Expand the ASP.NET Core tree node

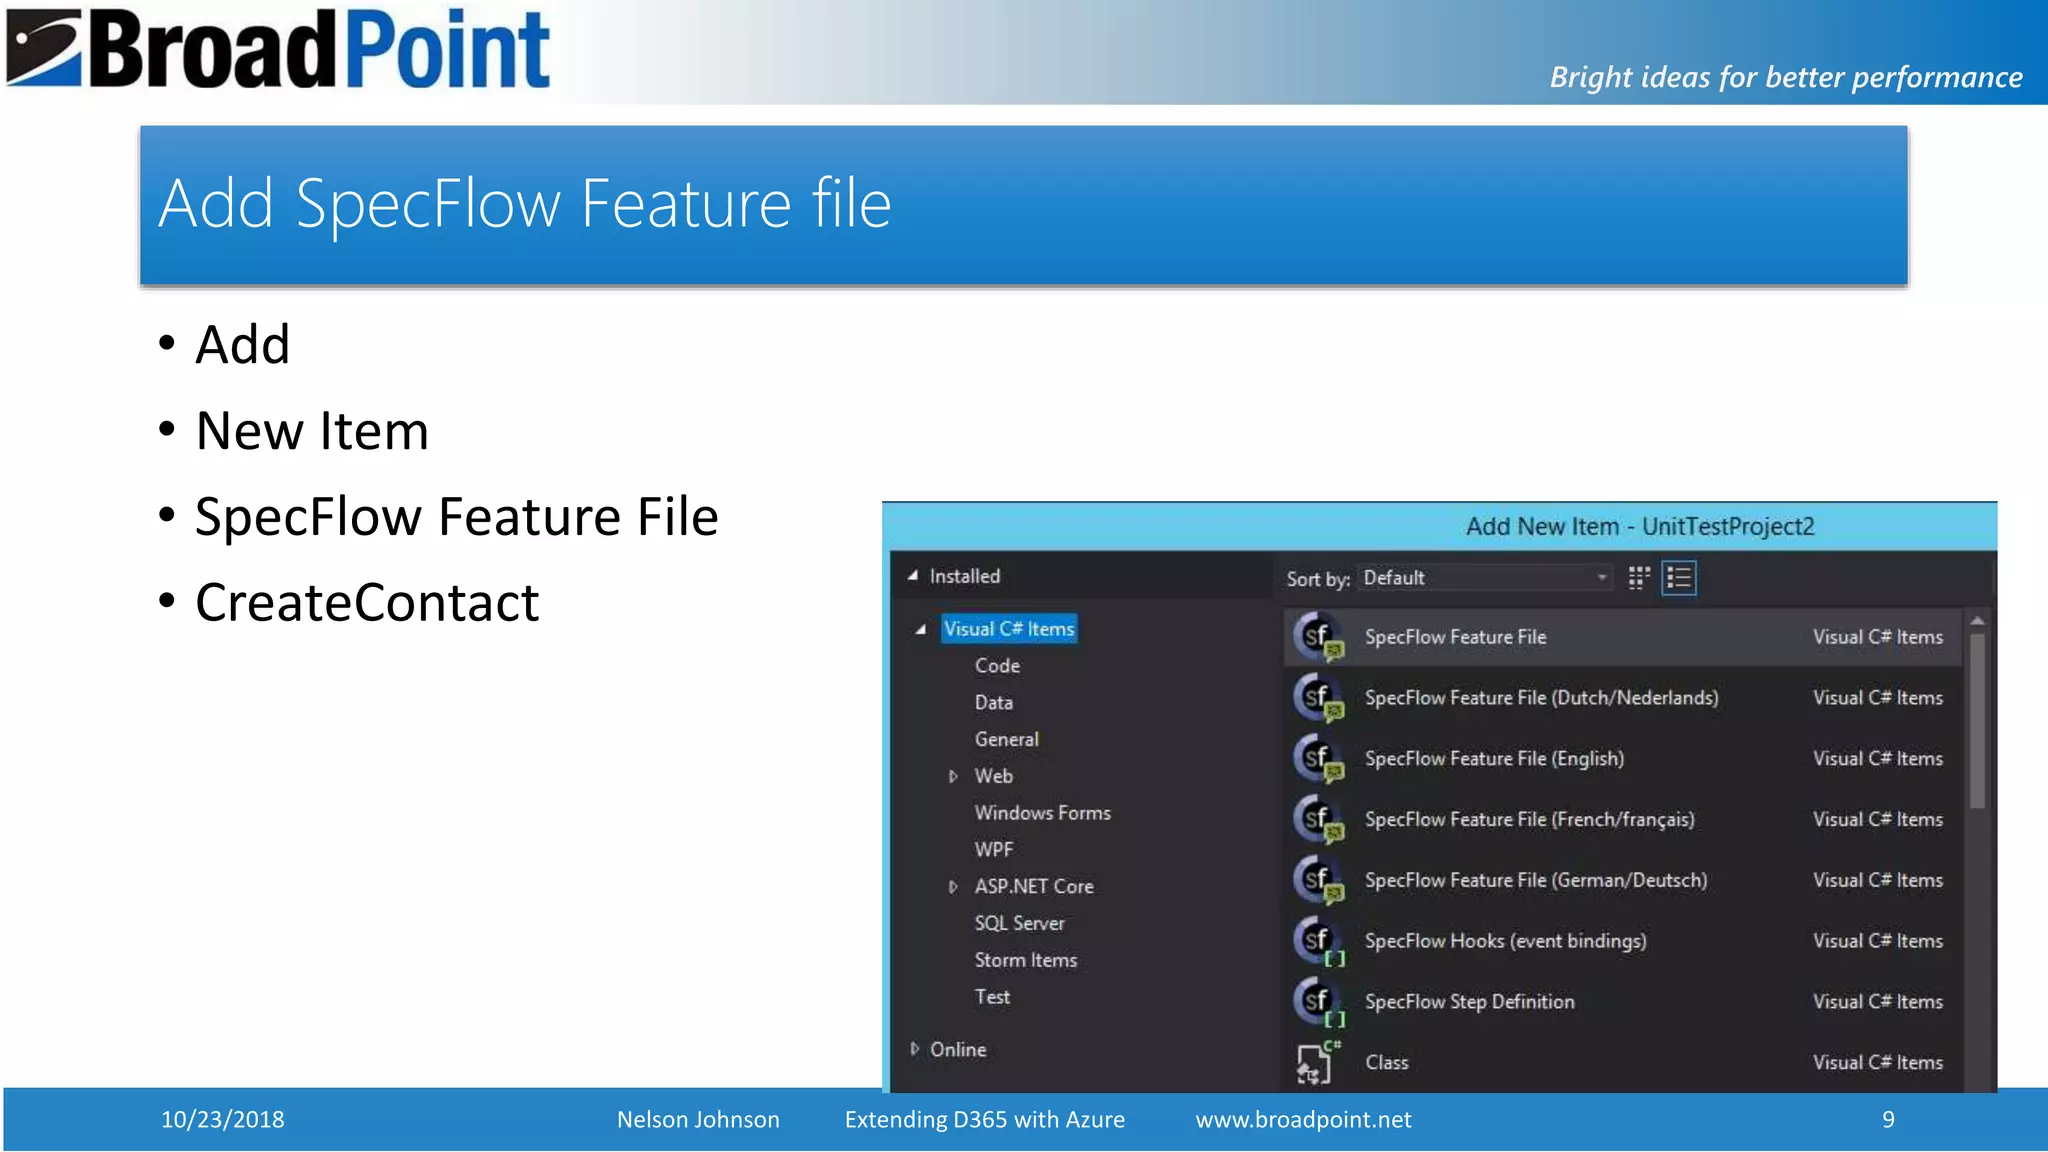(953, 887)
